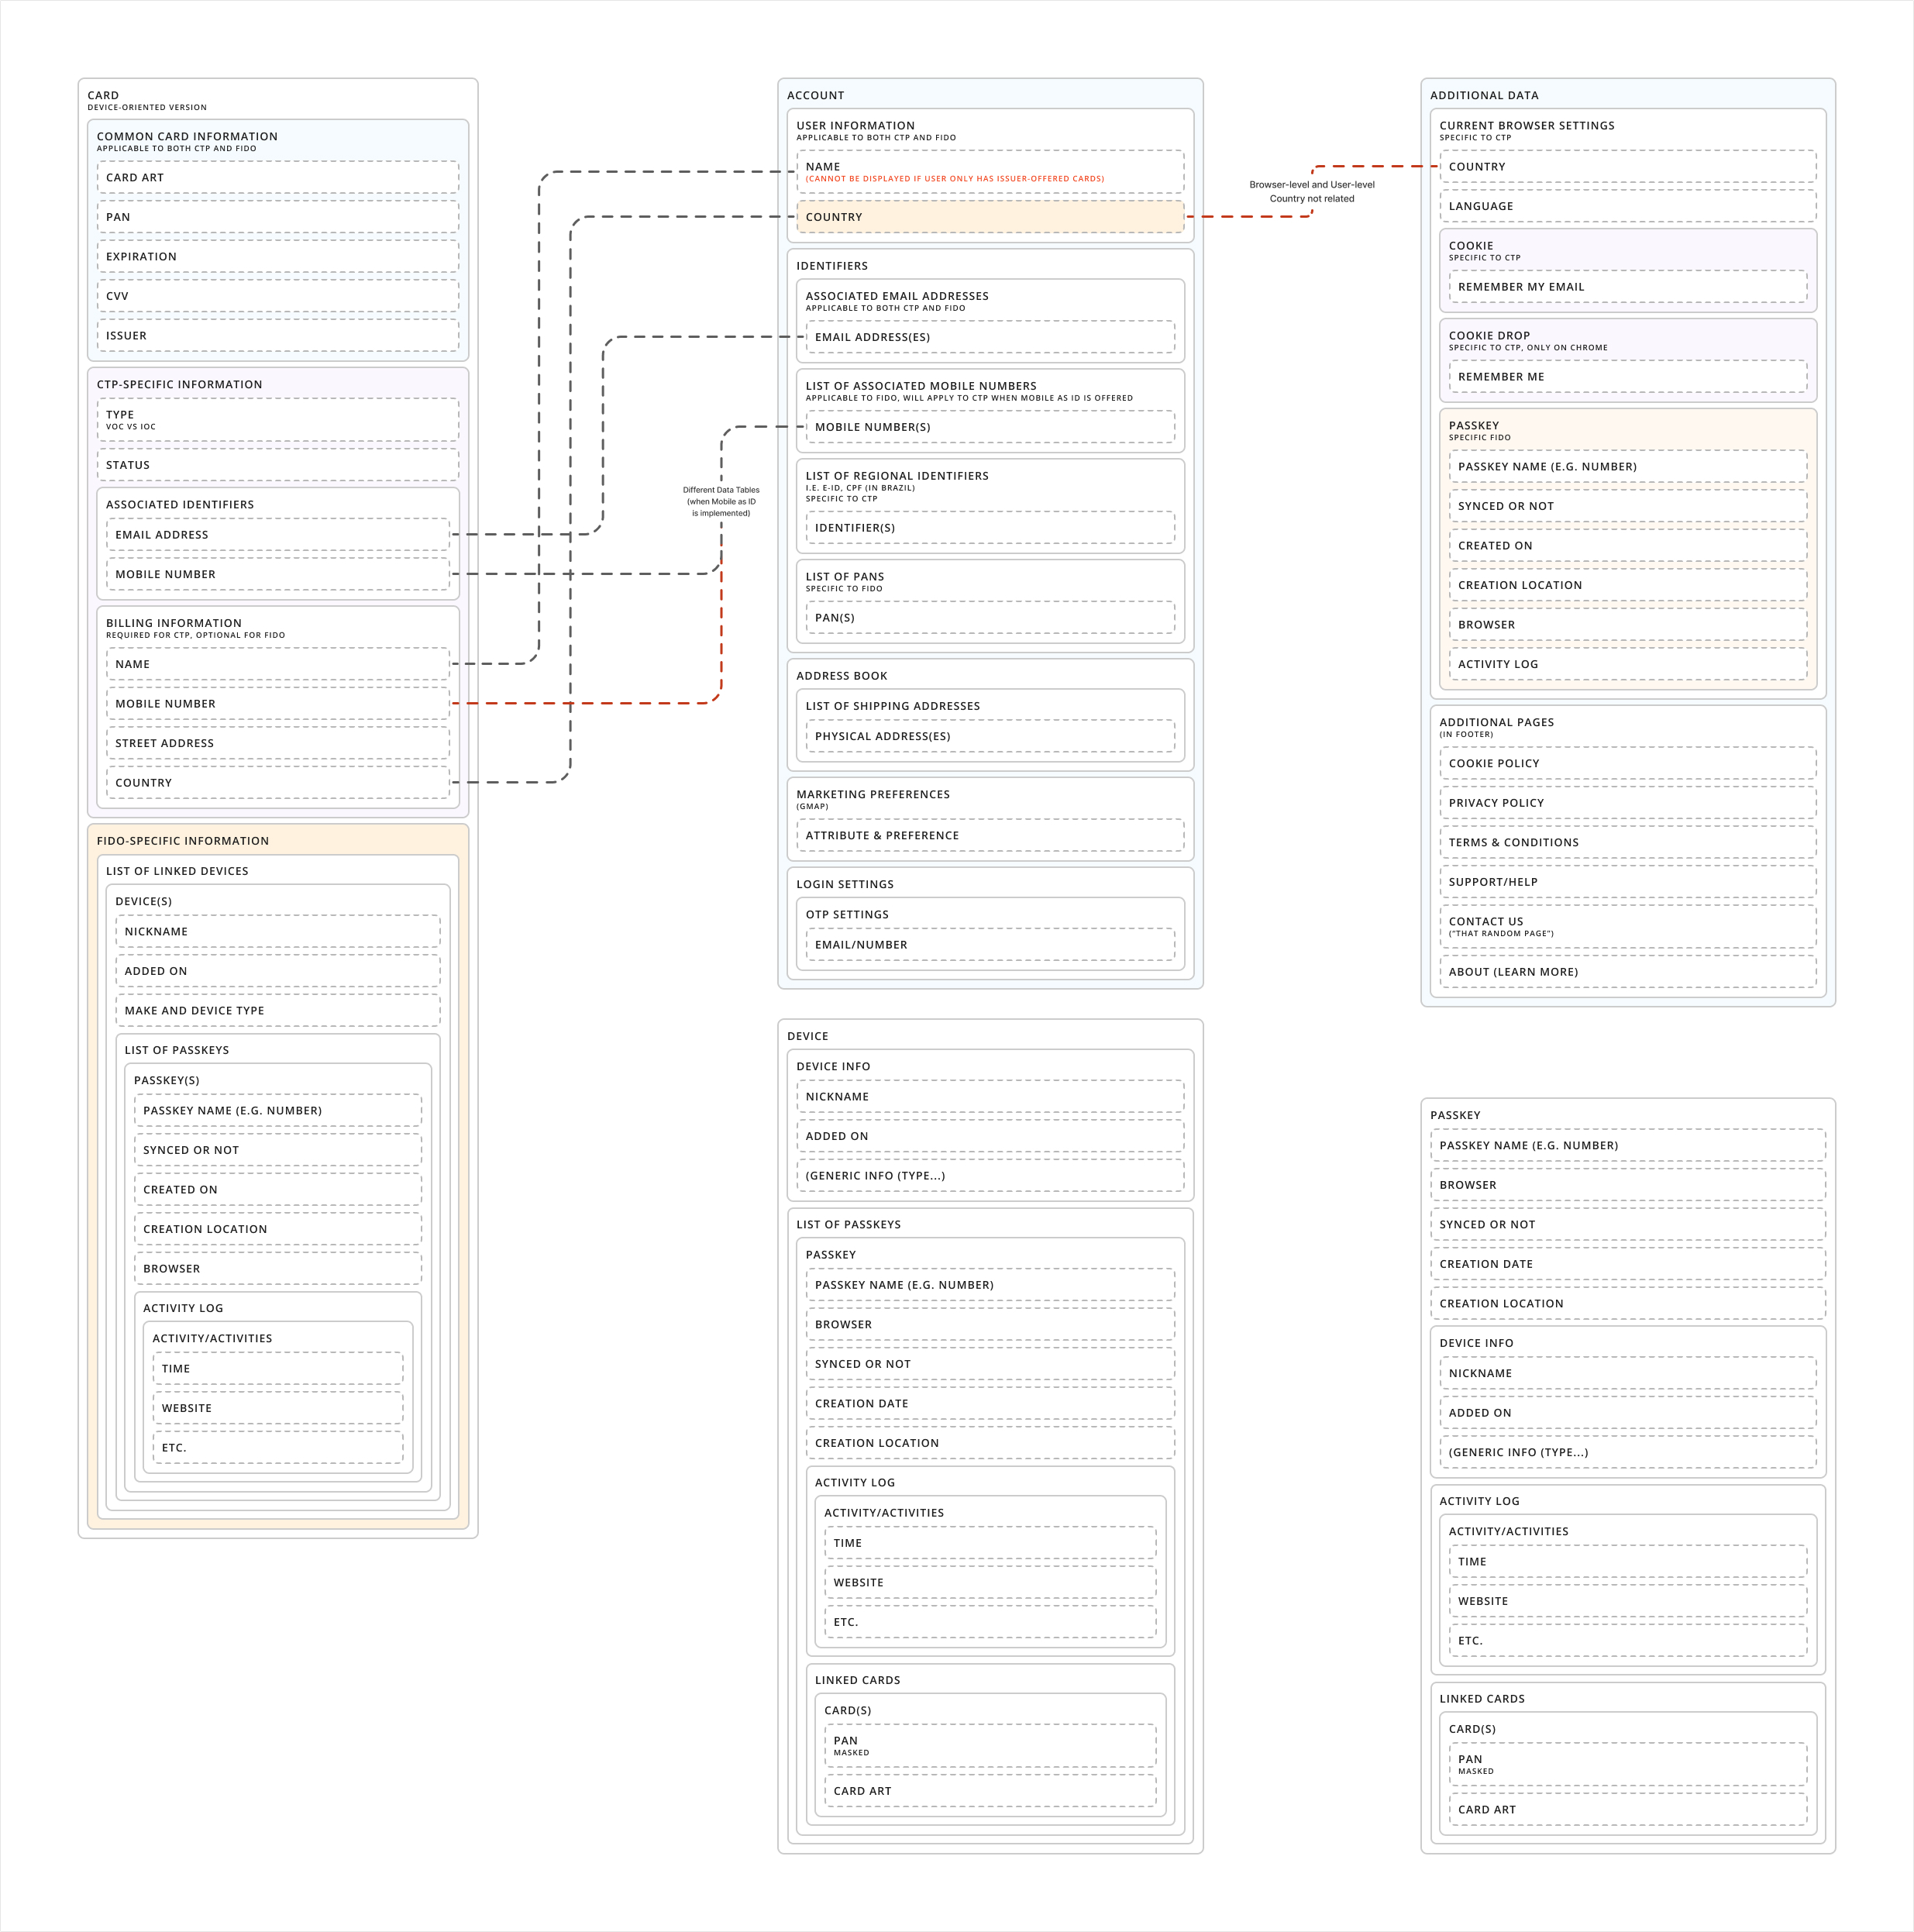1914x1932 pixels.
Task: Select the COOKIE POLICY page box
Action: pyautogui.click(x=1627, y=763)
